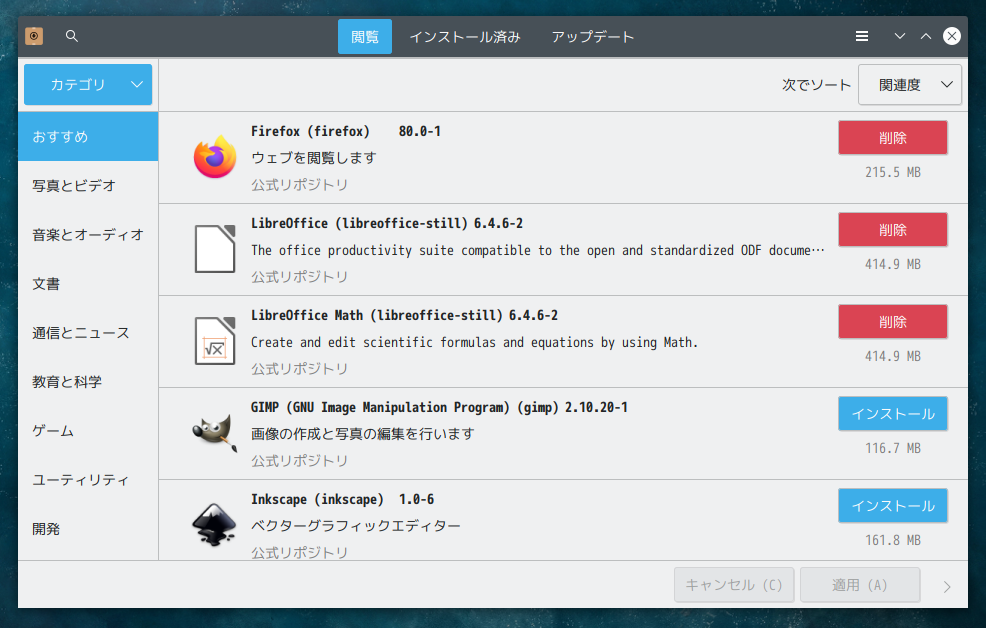Open the カテゴリ dropdown

click(88, 84)
